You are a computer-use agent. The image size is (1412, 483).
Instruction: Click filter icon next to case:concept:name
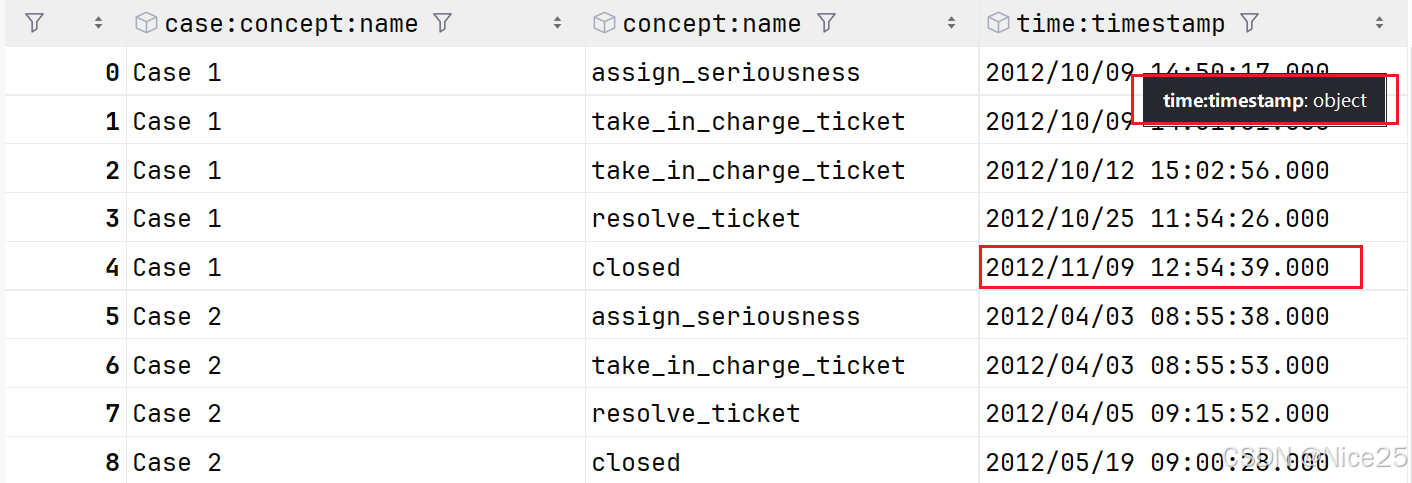[x=443, y=23]
